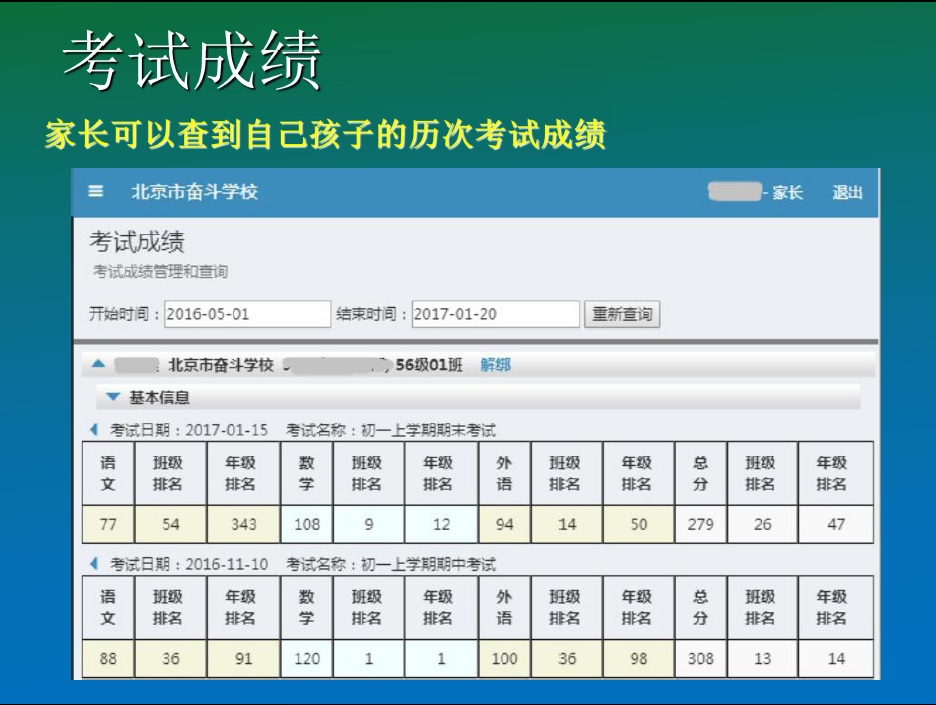The image size is (936, 705).
Task: Click the 退出 logout link
Action: pos(847,193)
